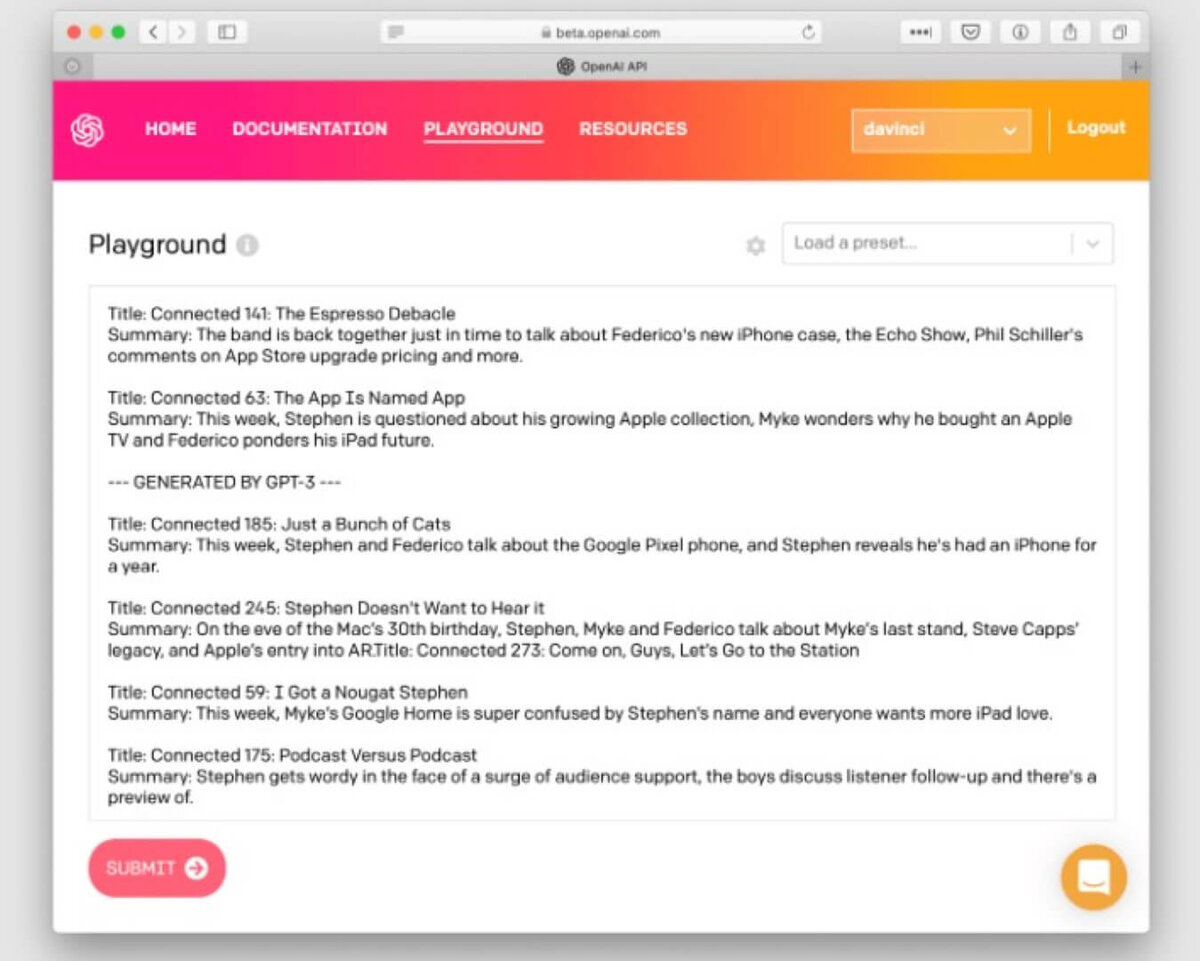
Task: Click text 'Connected 245: Stephen Doesn't Want to Hear it'
Action: [x=348, y=608]
